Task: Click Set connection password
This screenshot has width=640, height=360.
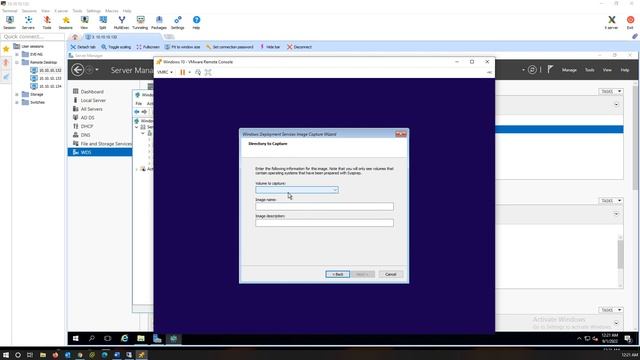Action: [x=230, y=47]
